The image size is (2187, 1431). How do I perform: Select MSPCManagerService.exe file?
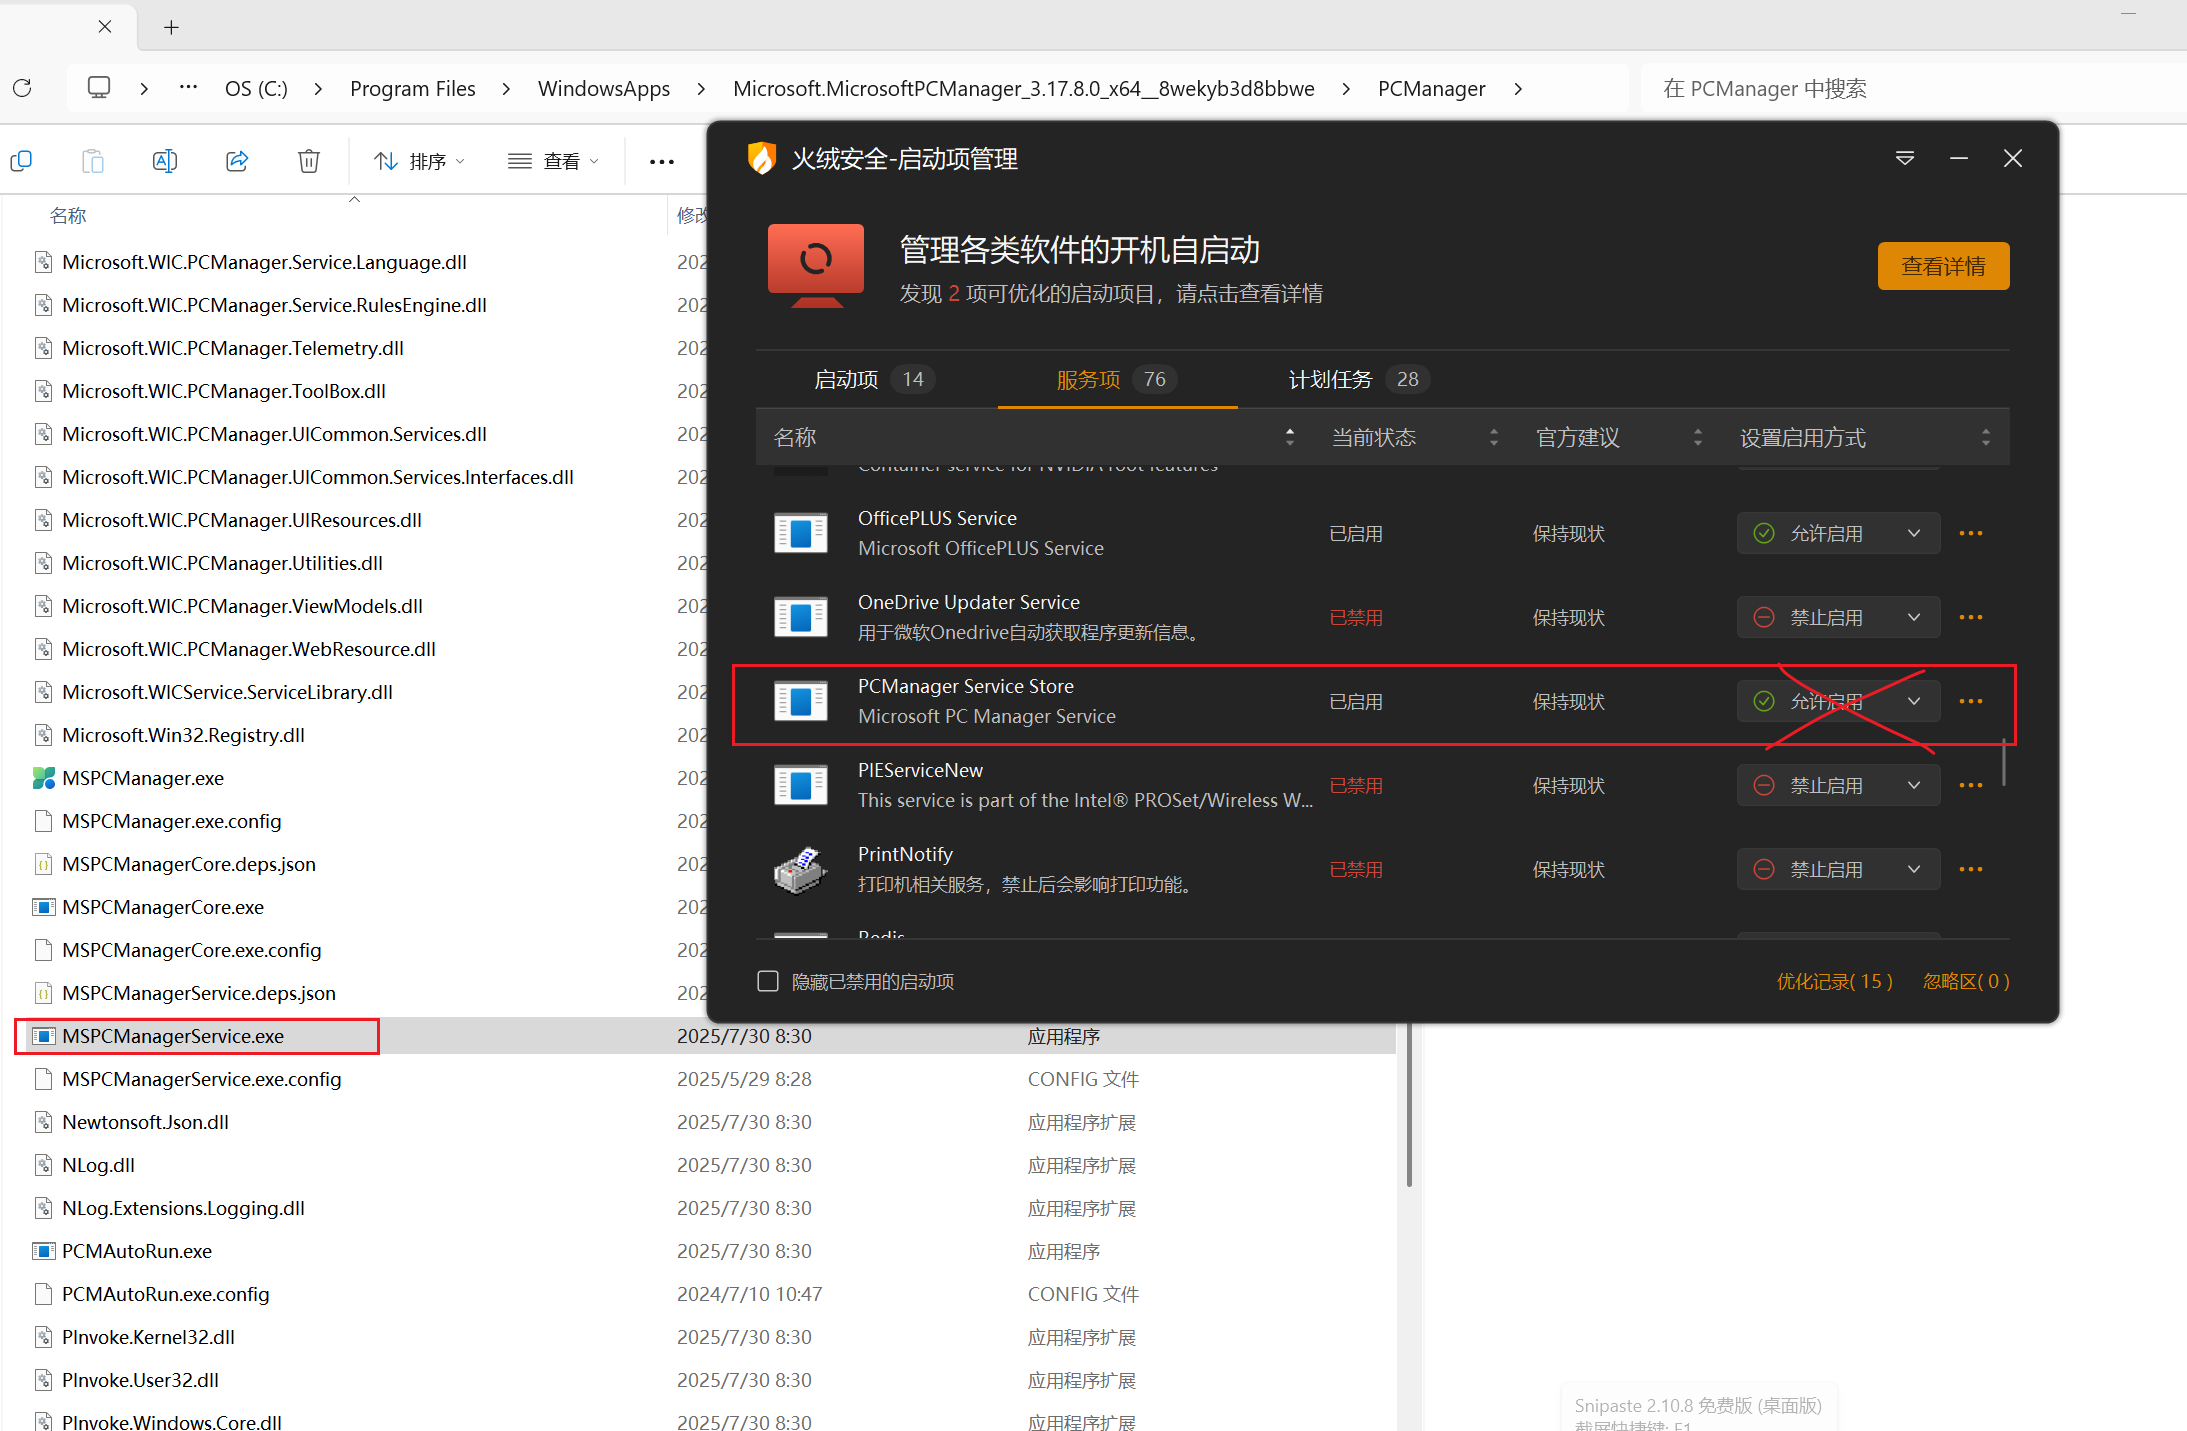173,1036
